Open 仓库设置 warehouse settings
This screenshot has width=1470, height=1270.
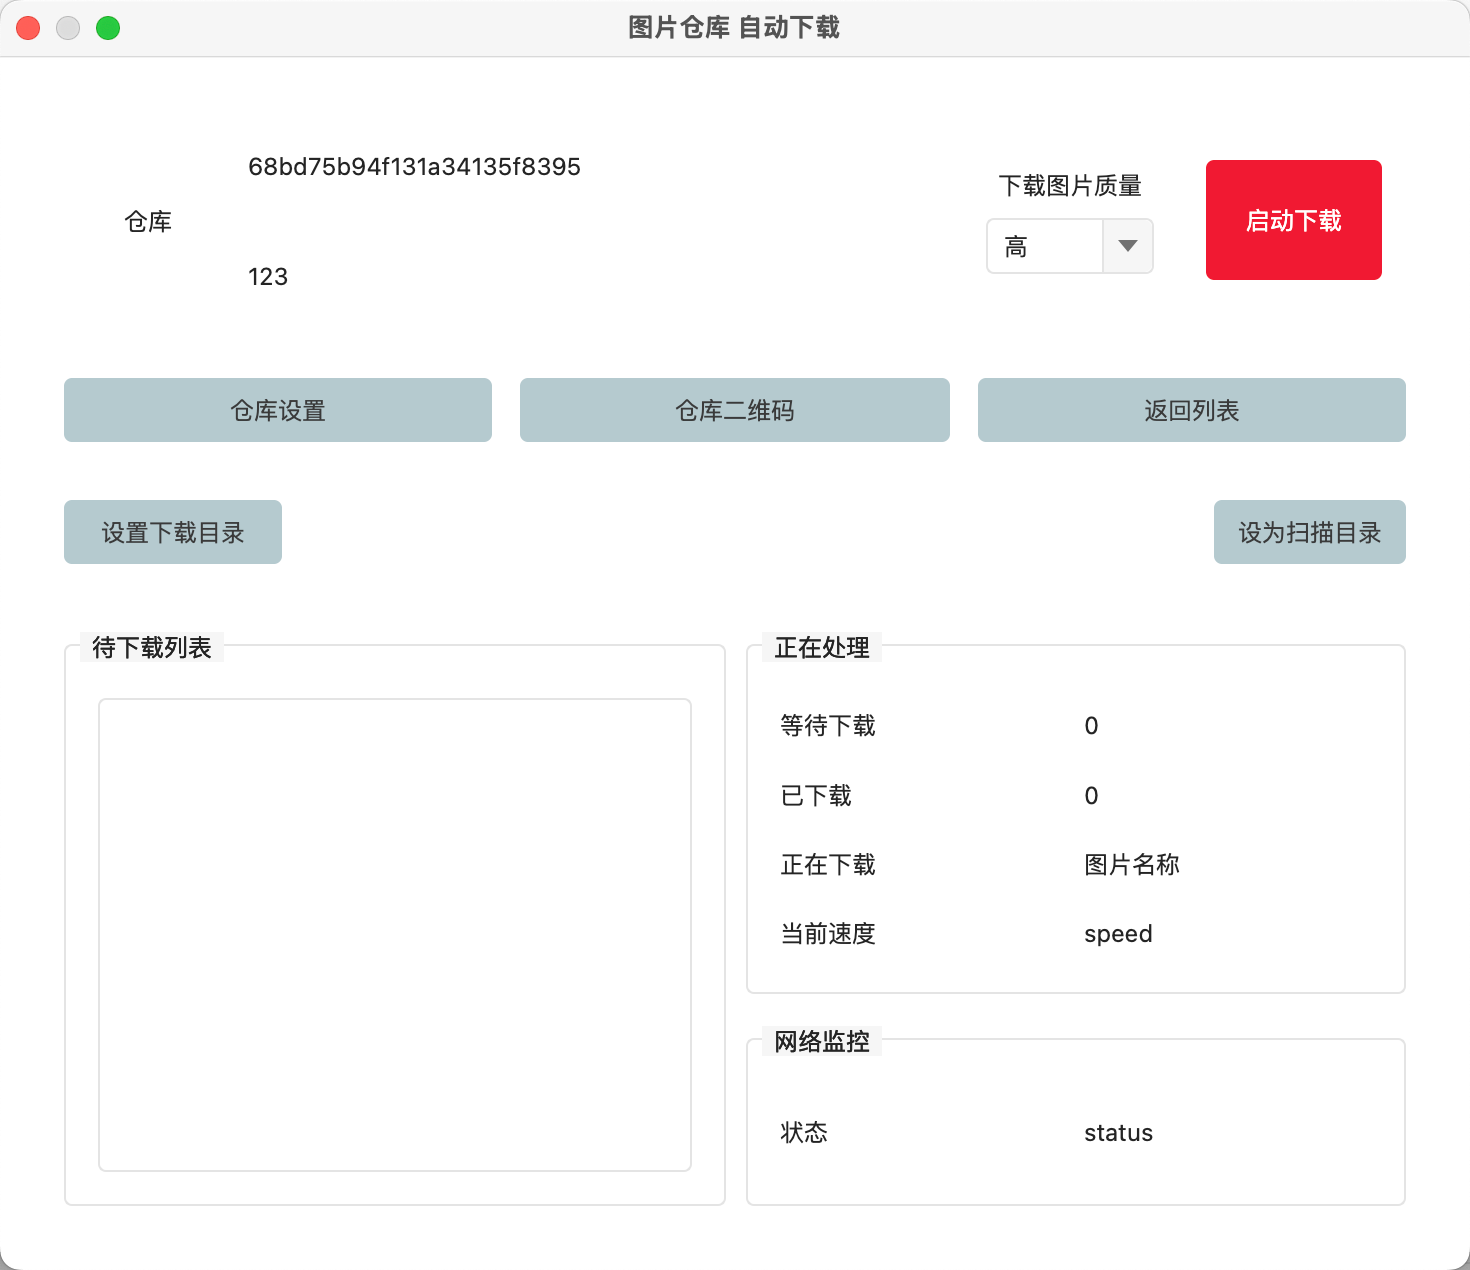tap(277, 410)
